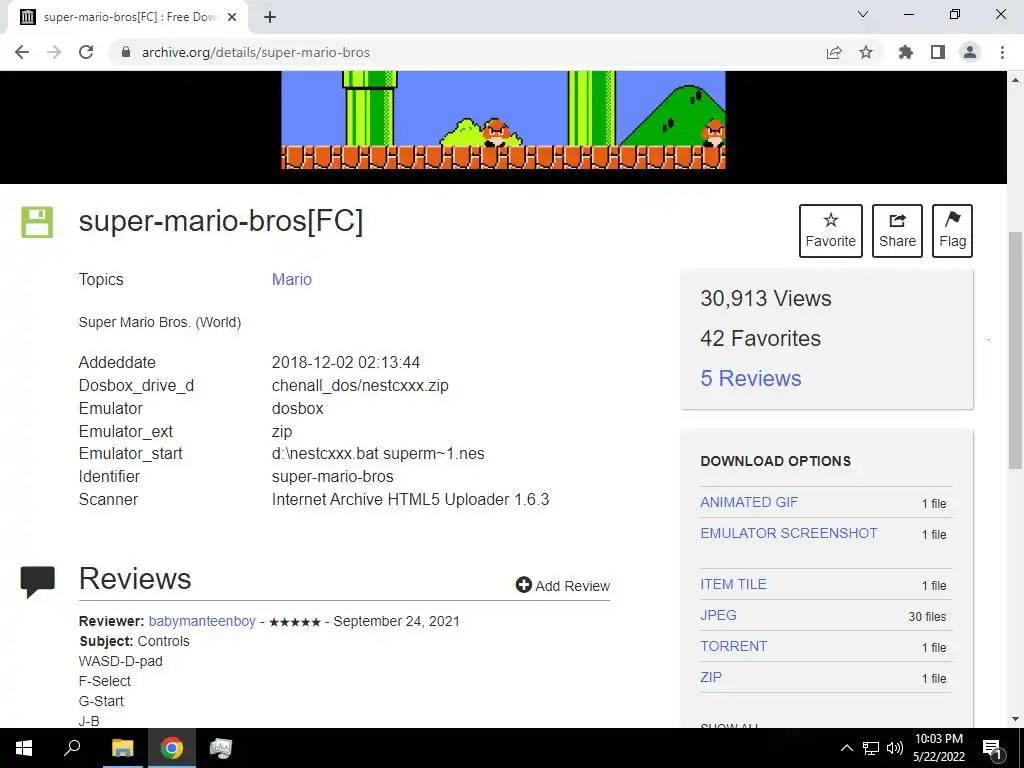Share this item
Image resolution: width=1024 pixels, height=768 pixels.
[x=897, y=231]
